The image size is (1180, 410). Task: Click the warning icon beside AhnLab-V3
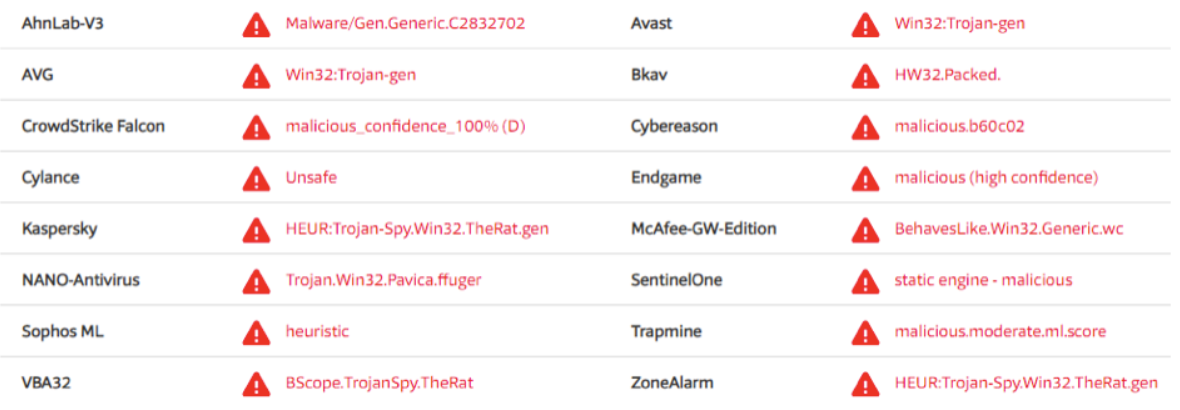[256, 25]
